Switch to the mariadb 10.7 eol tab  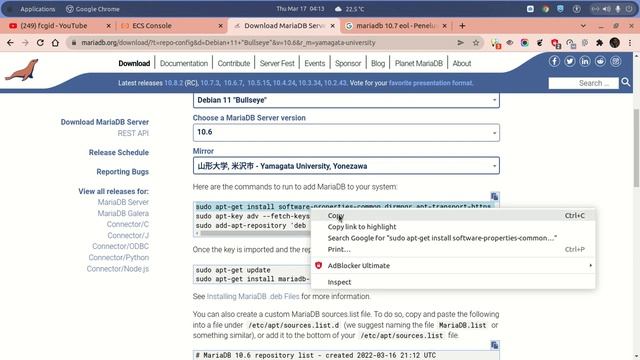396,26
